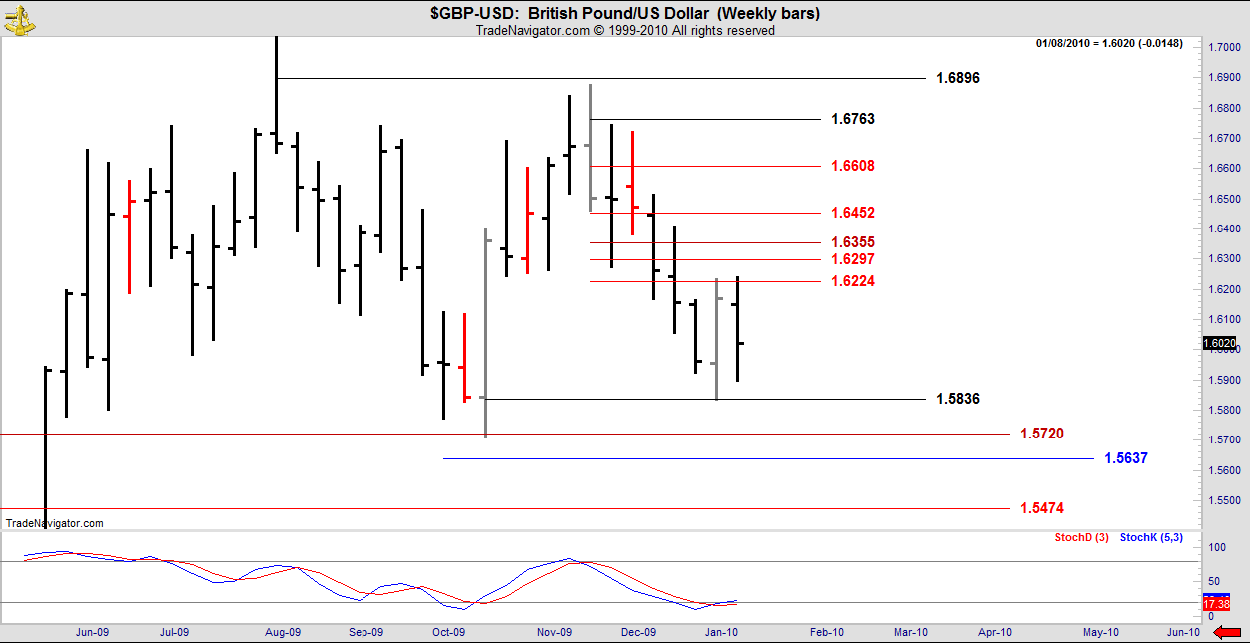The width and height of the screenshot is (1250, 643).
Task: Click the 1.5836 support level label
Action: pyautogui.click(x=957, y=399)
